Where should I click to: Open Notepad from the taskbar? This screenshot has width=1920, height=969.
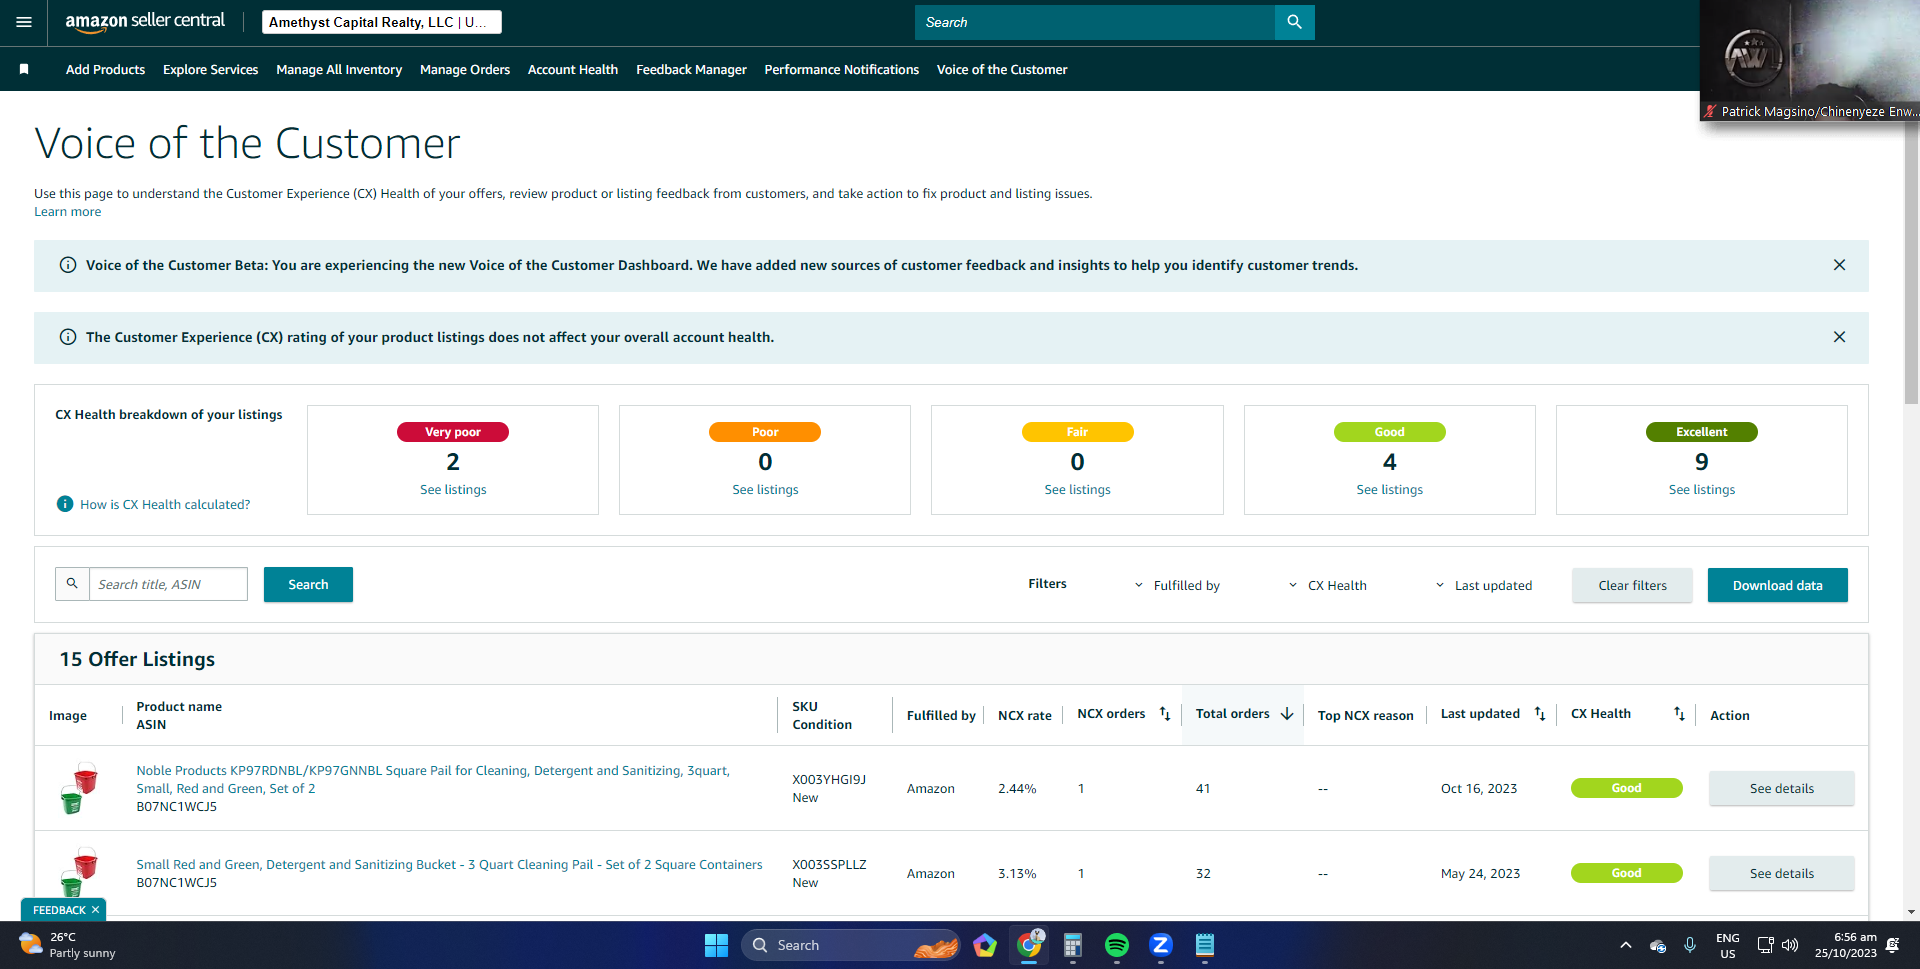[1205, 945]
